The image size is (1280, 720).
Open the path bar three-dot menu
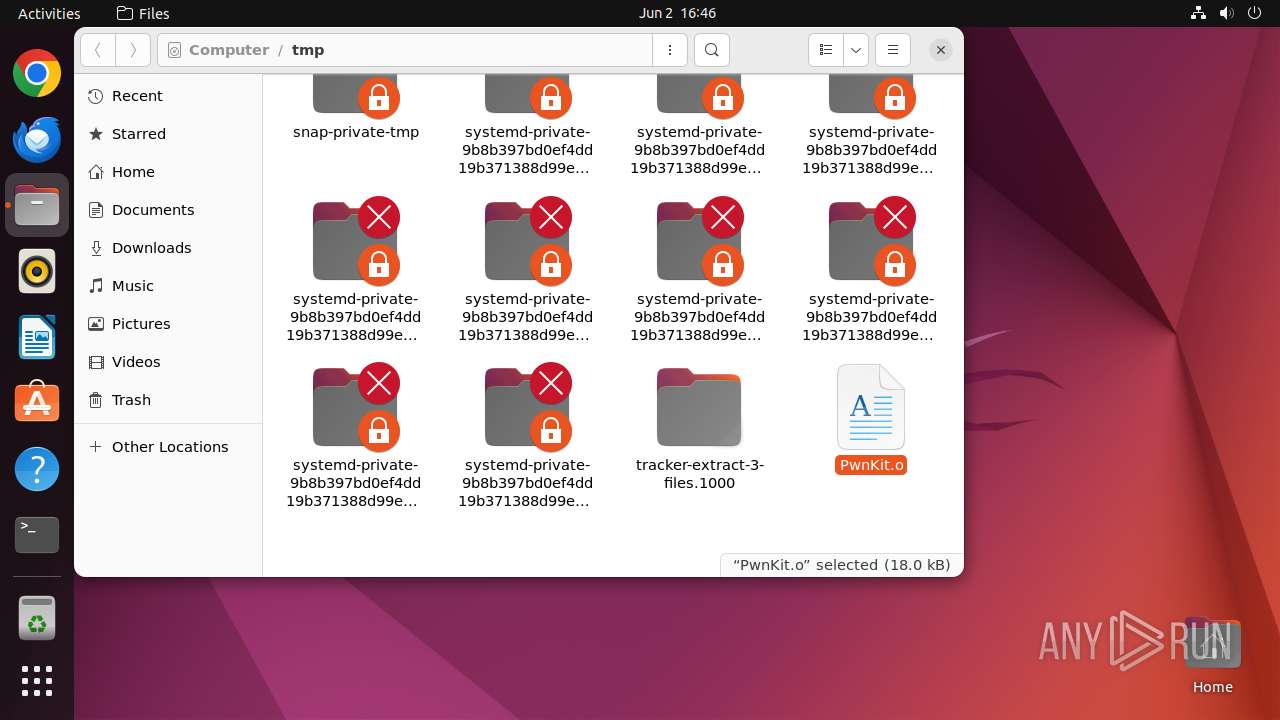pyautogui.click(x=670, y=50)
